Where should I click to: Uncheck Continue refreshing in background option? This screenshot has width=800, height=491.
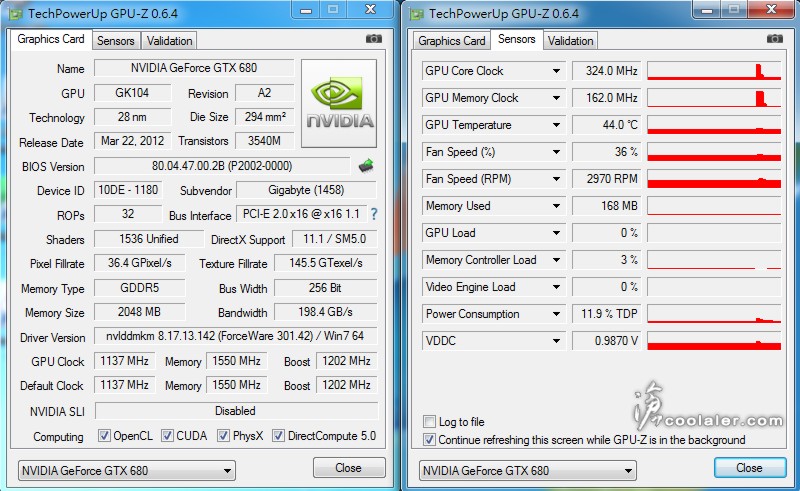click(429, 439)
